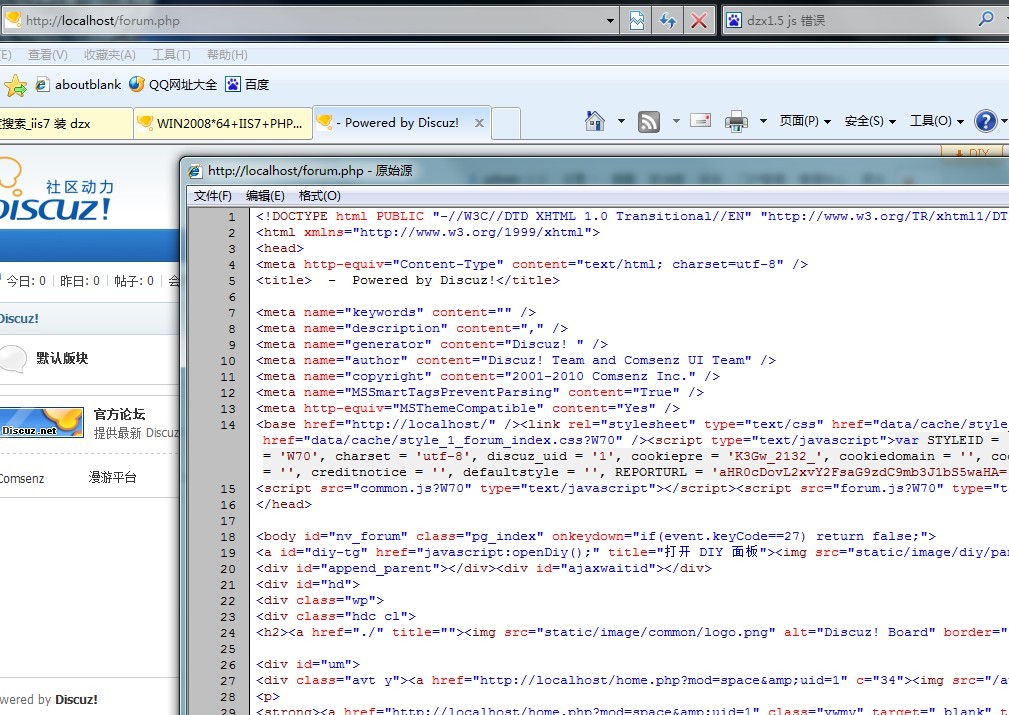Open the 百度 favorite
1009x715 pixels.
(x=247, y=84)
